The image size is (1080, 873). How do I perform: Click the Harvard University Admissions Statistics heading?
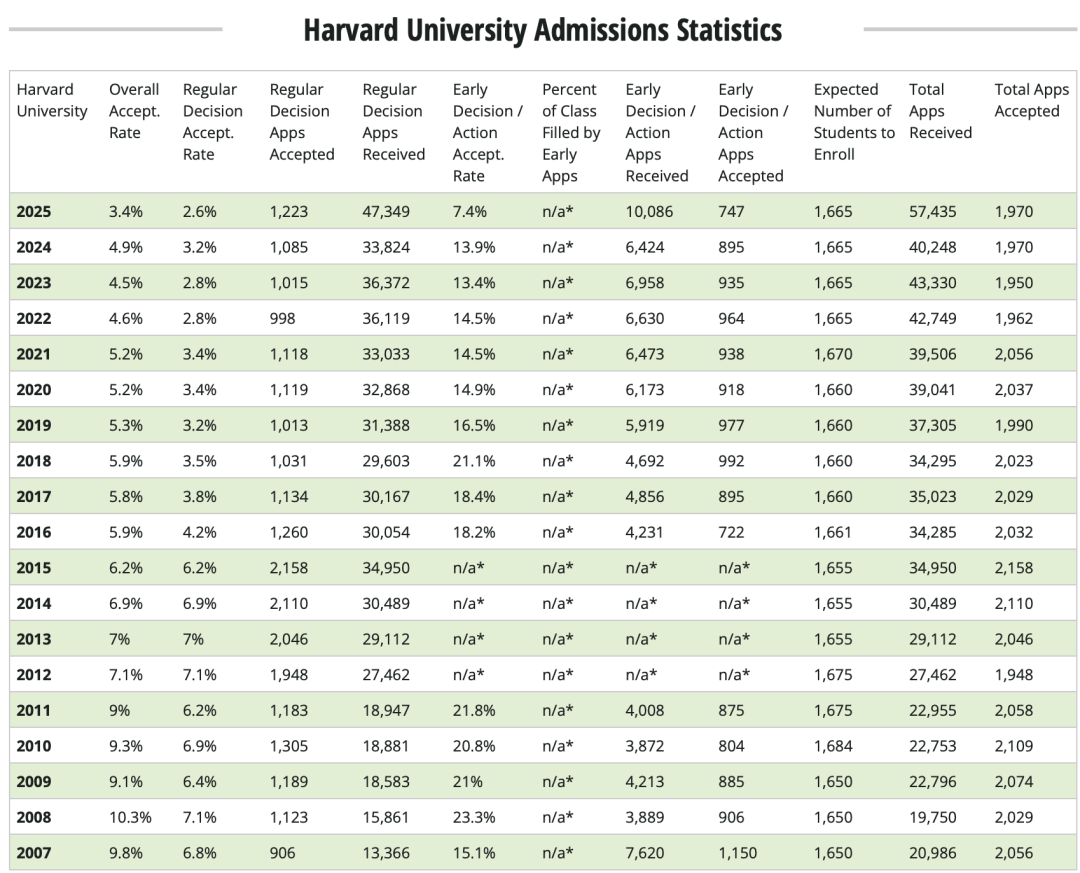click(x=542, y=30)
